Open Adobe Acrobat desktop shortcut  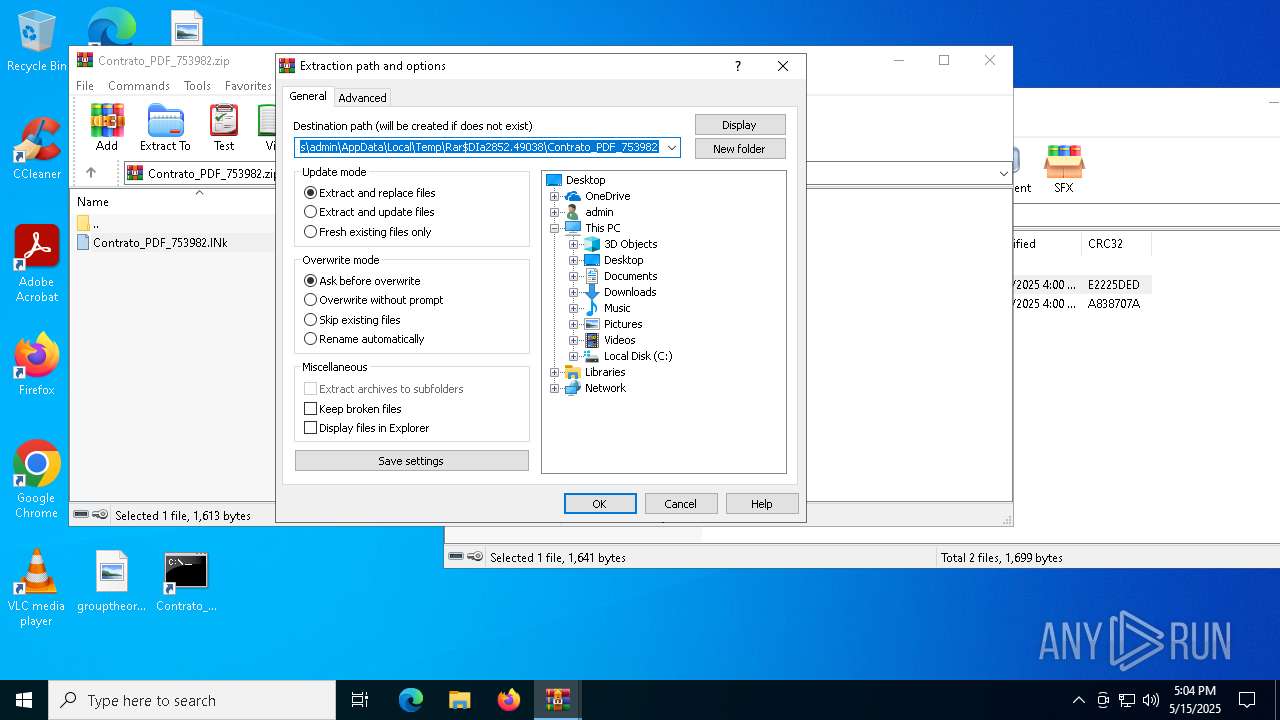tap(37, 264)
